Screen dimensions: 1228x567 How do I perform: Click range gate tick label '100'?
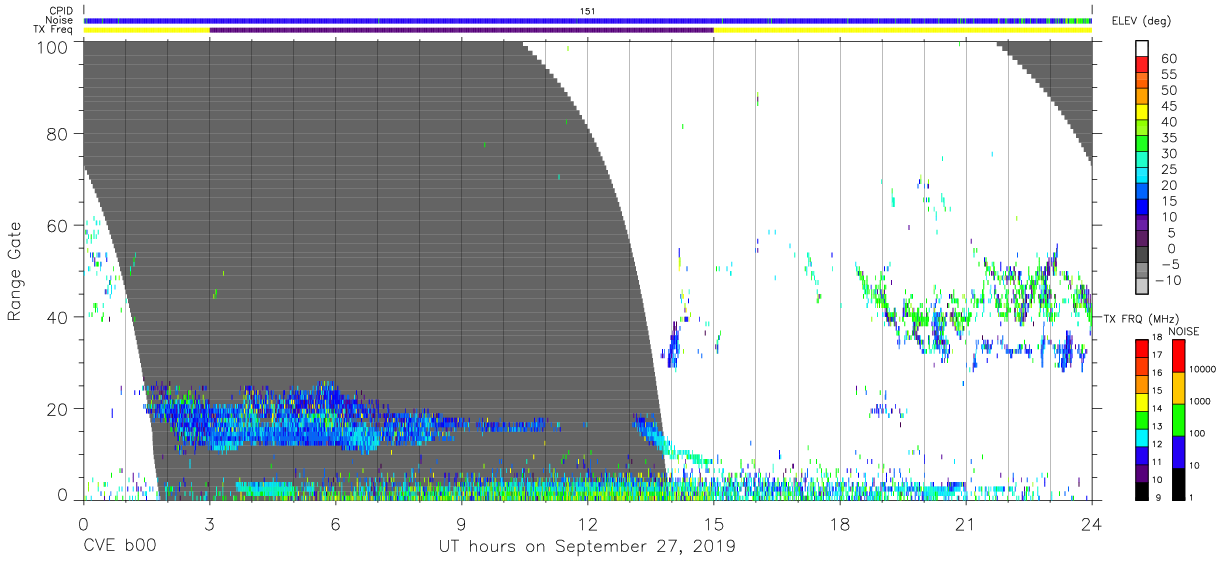tap(52, 46)
